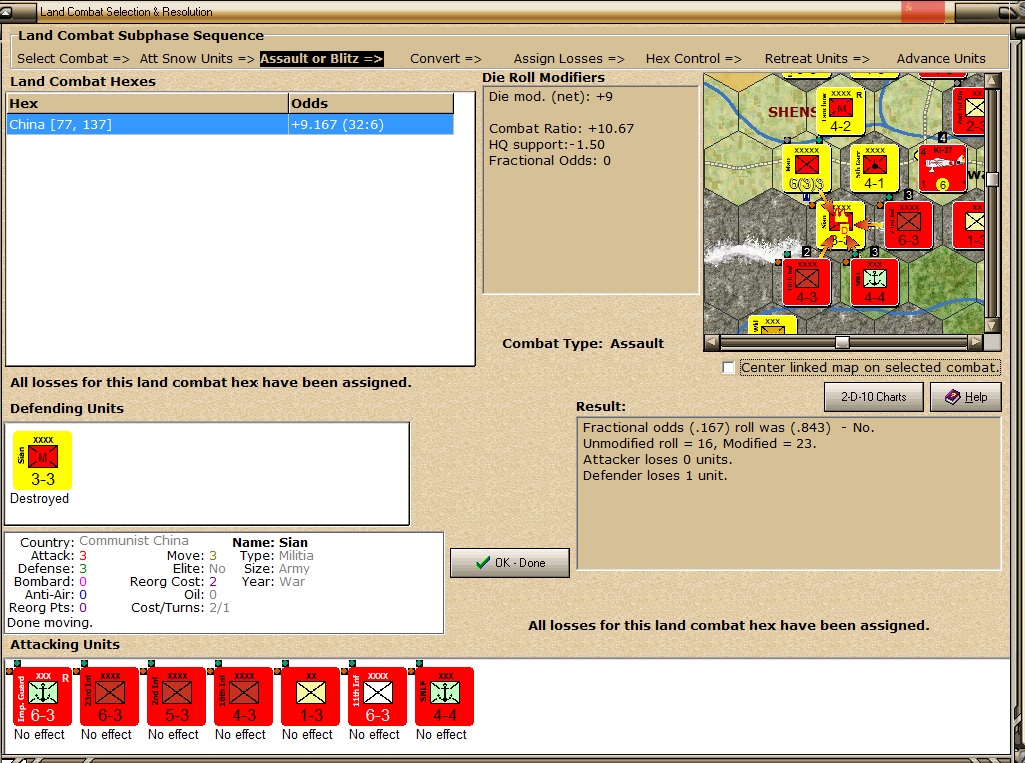Click the Odds column header
The image size is (1025, 763).
(x=371, y=103)
